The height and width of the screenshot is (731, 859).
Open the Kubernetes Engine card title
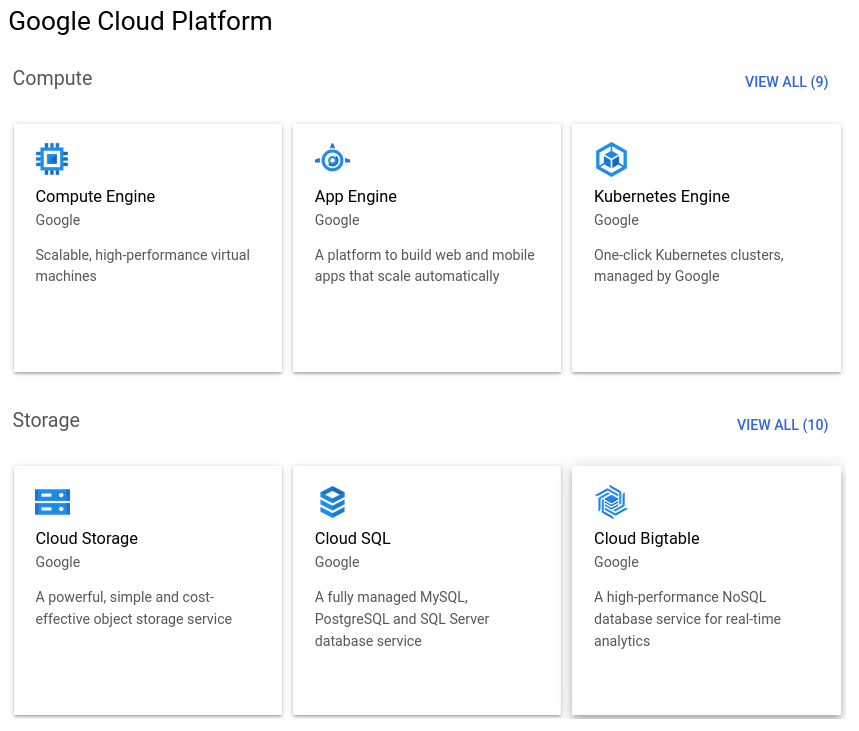click(662, 196)
